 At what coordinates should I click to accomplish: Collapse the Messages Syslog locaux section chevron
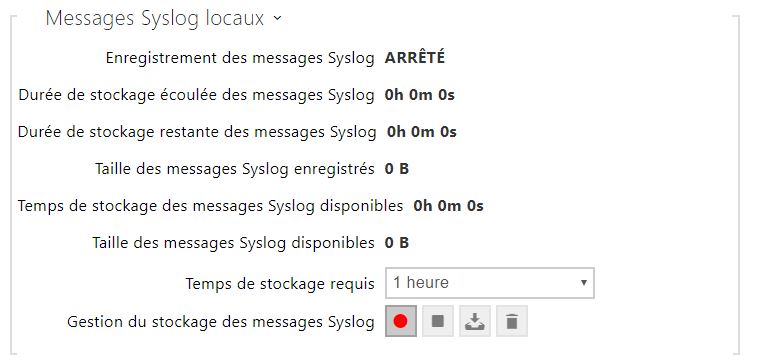pos(277,18)
